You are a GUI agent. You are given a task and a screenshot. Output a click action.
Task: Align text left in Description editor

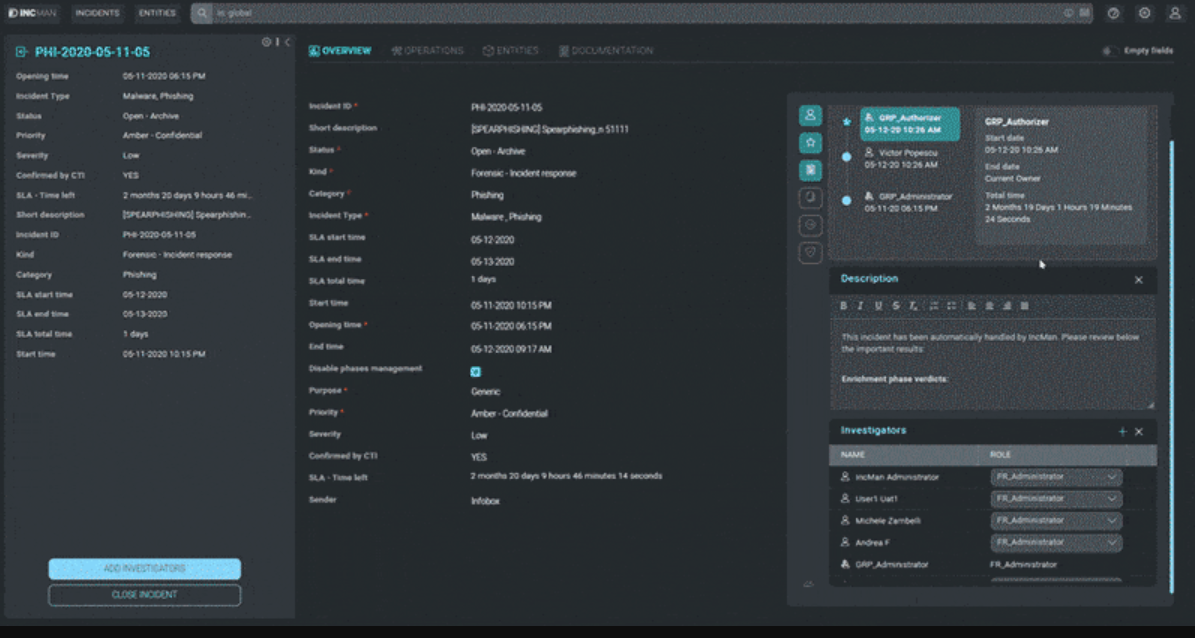coord(972,306)
